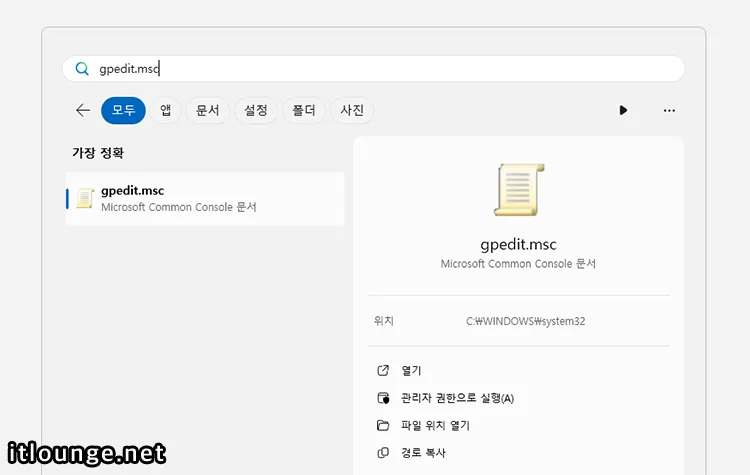Open the gpedit.msc best match result
Image resolution: width=750 pixels, height=475 pixels.
click(205, 199)
